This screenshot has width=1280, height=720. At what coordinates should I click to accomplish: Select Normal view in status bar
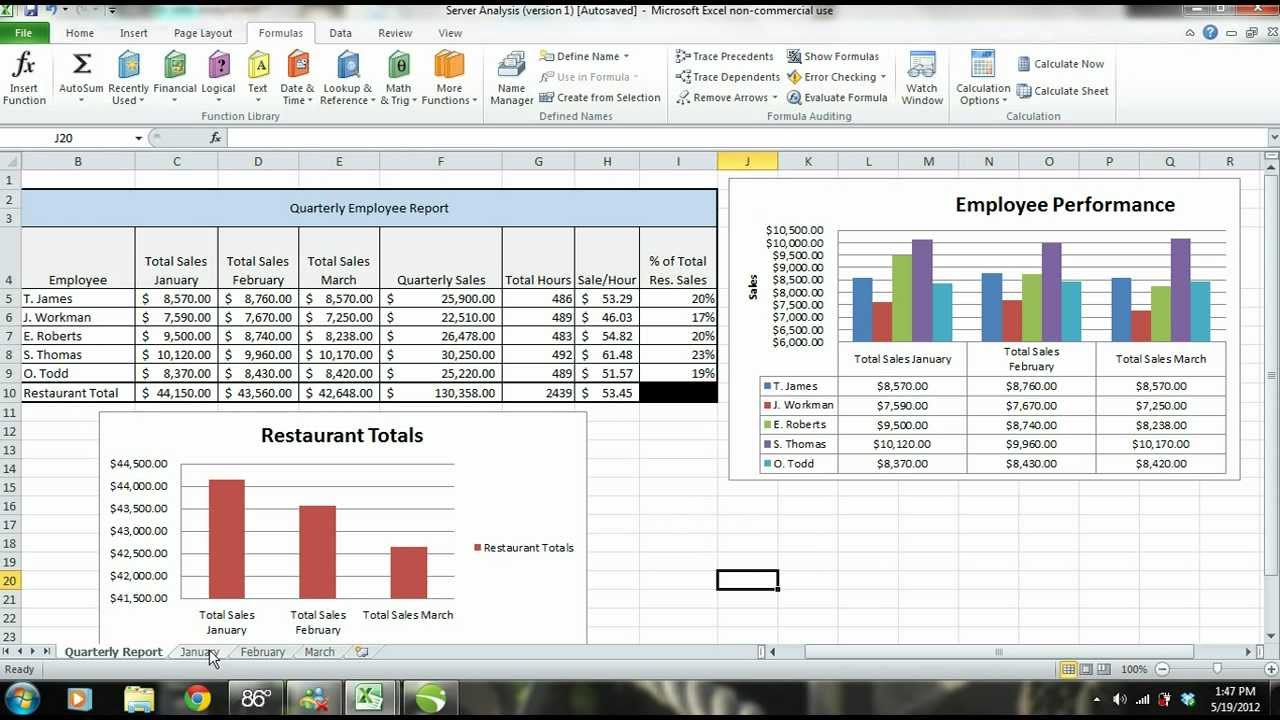pos(1068,669)
